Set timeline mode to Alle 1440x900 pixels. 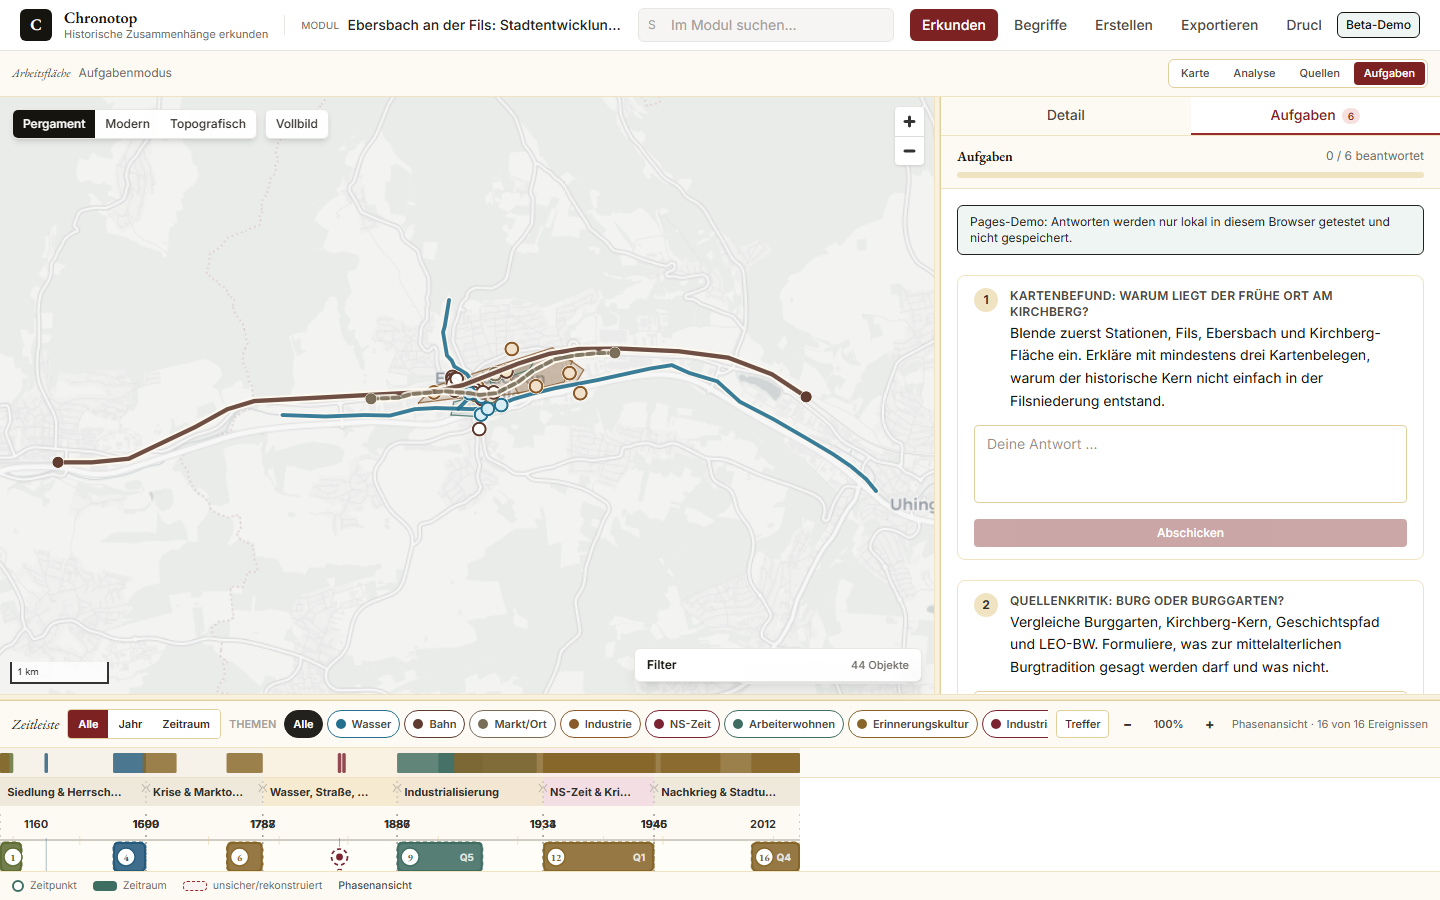coord(88,724)
